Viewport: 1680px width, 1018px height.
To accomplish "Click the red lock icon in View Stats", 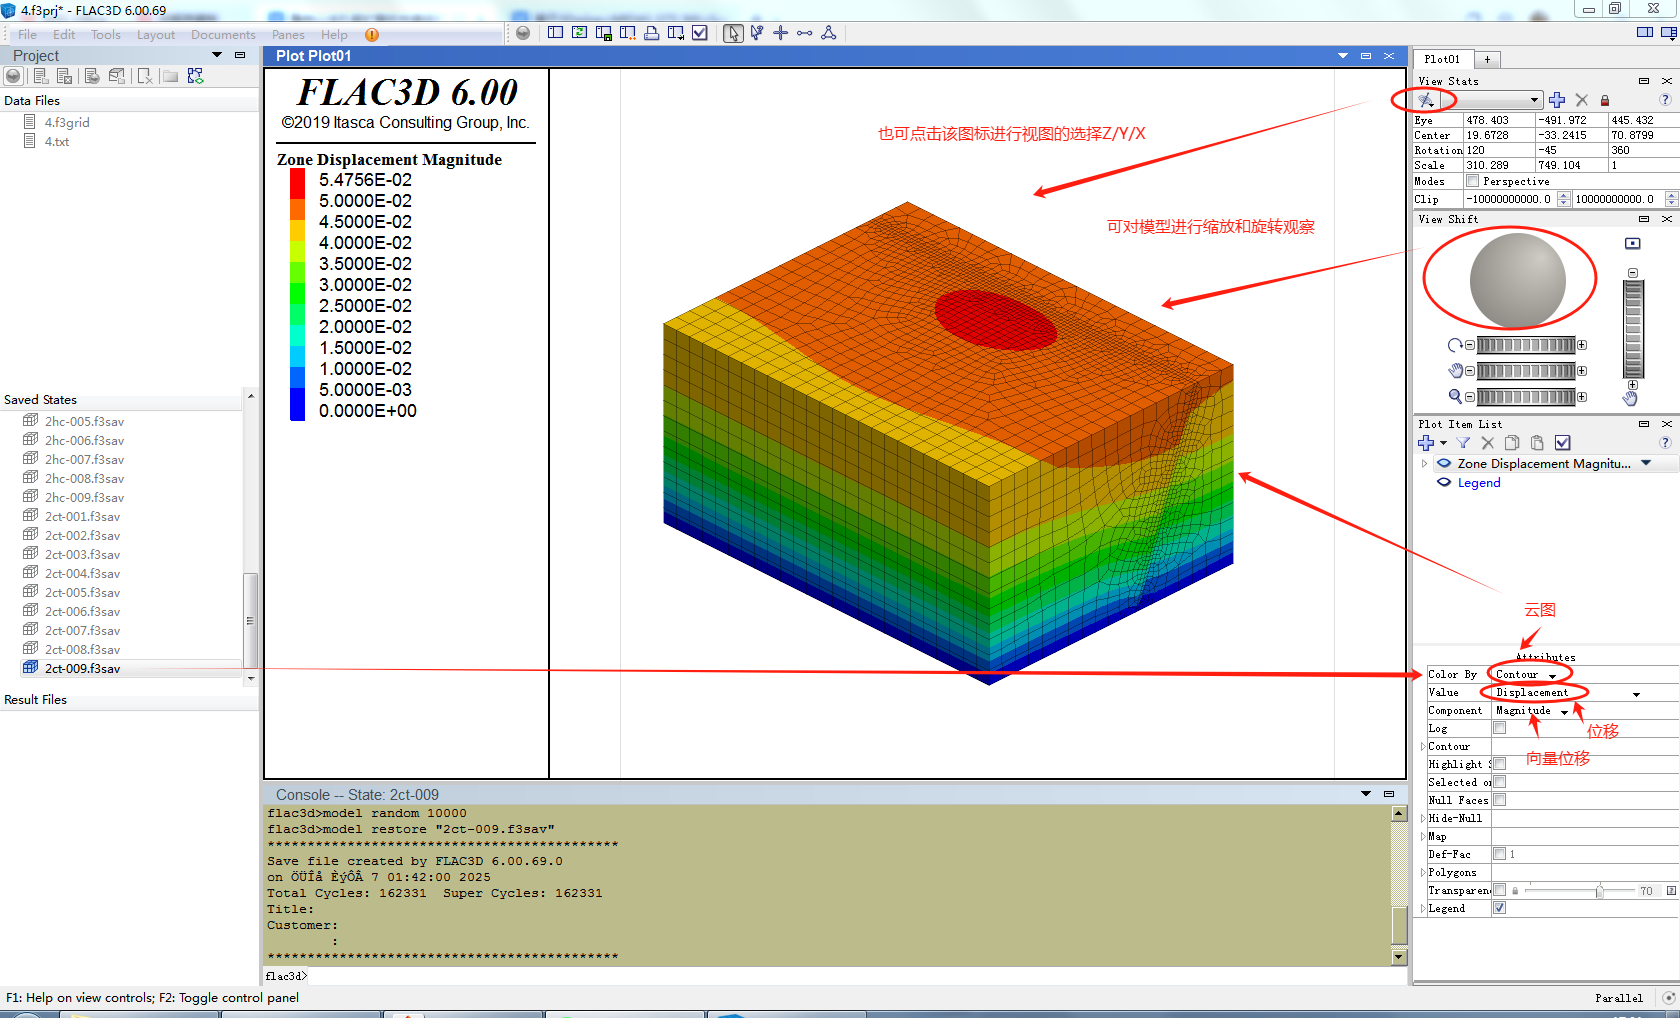I will pos(1605,100).
